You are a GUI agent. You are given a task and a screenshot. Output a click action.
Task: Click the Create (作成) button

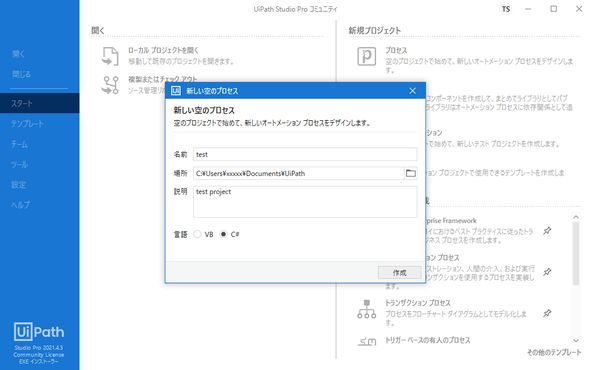pos(399,272)
